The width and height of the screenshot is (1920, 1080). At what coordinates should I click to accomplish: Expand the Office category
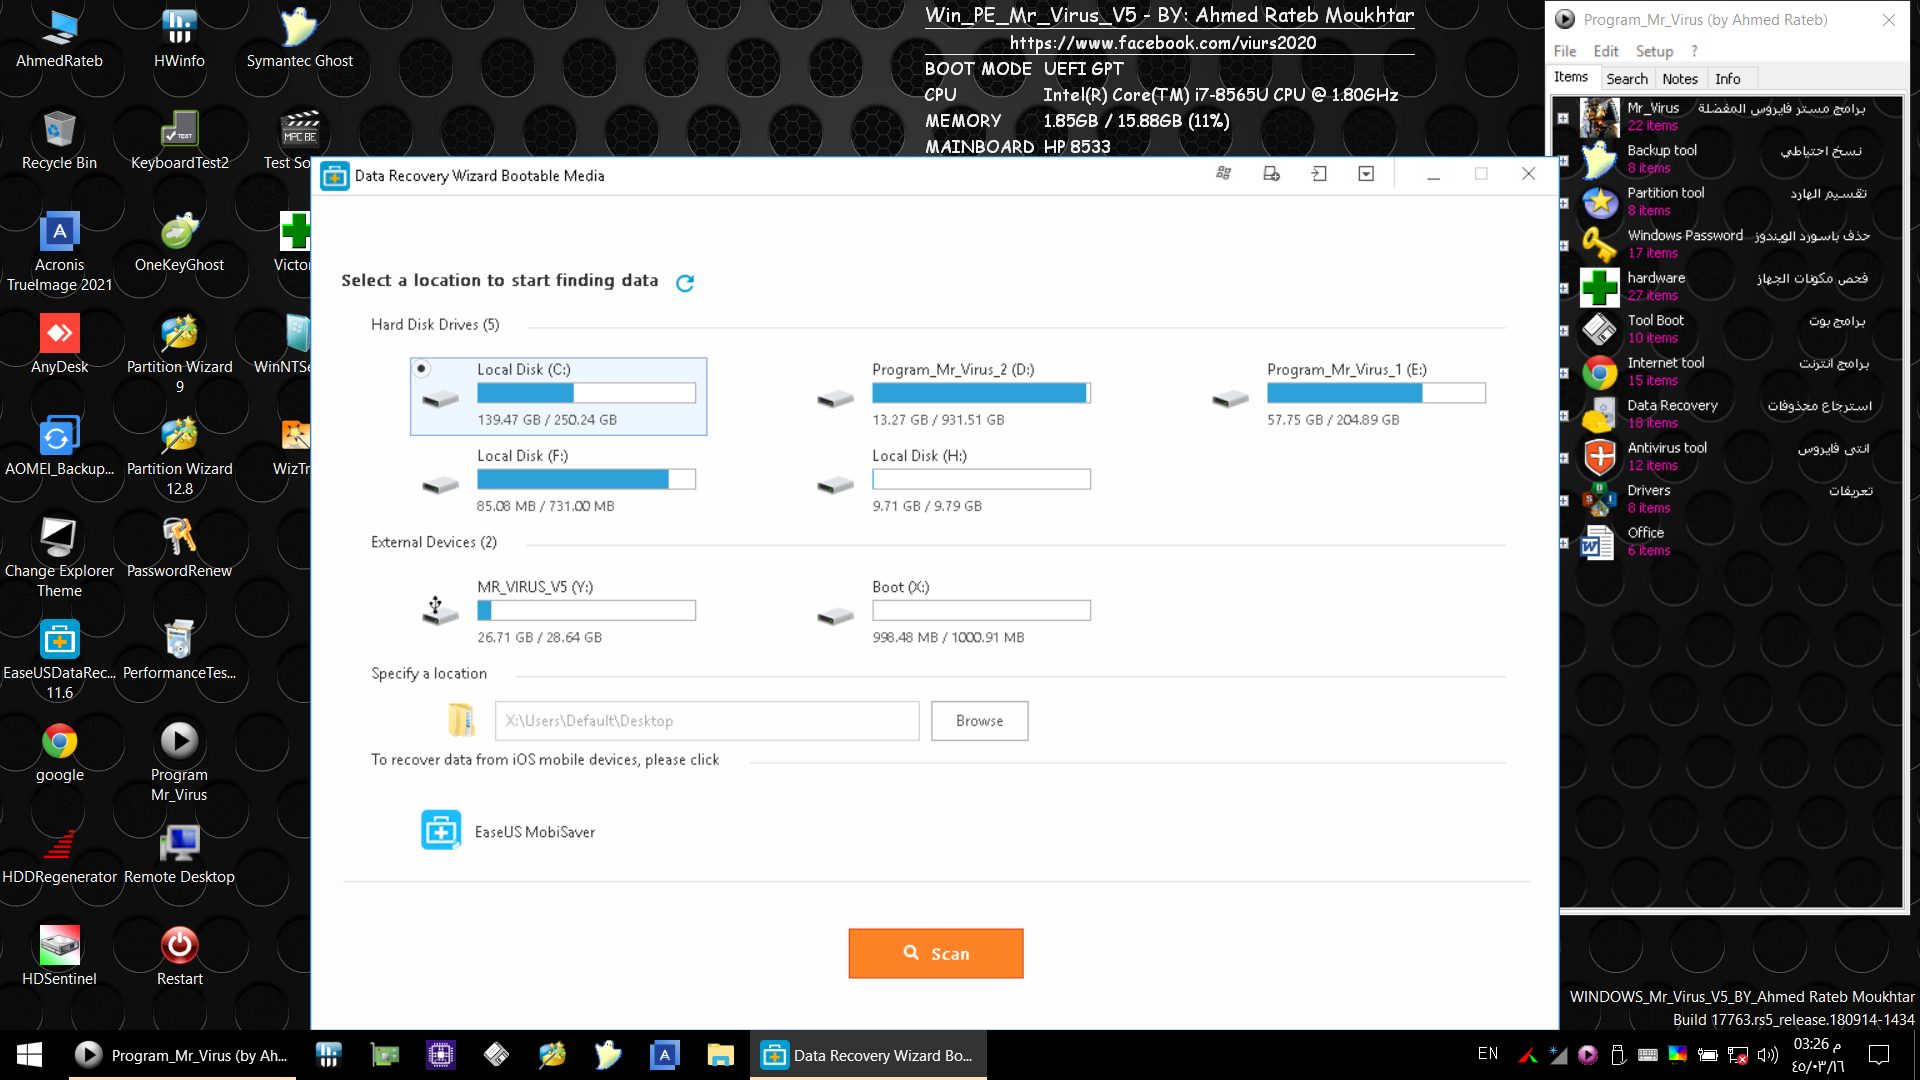click(1563, 543)
